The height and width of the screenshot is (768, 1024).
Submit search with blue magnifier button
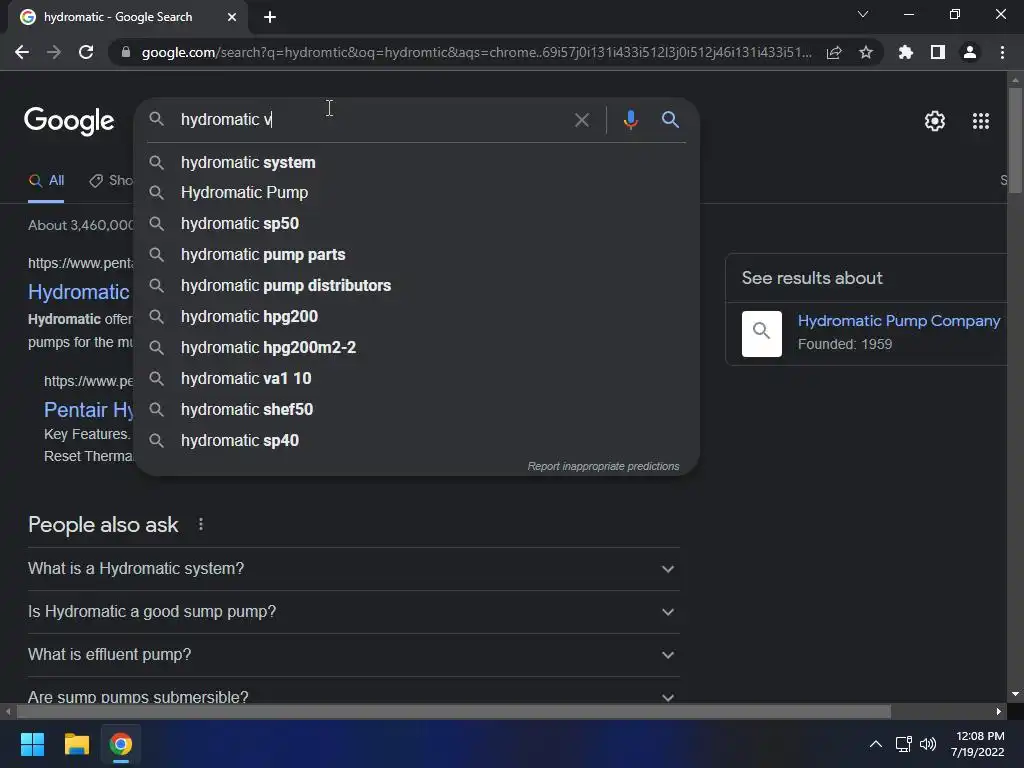pos(670,120)
